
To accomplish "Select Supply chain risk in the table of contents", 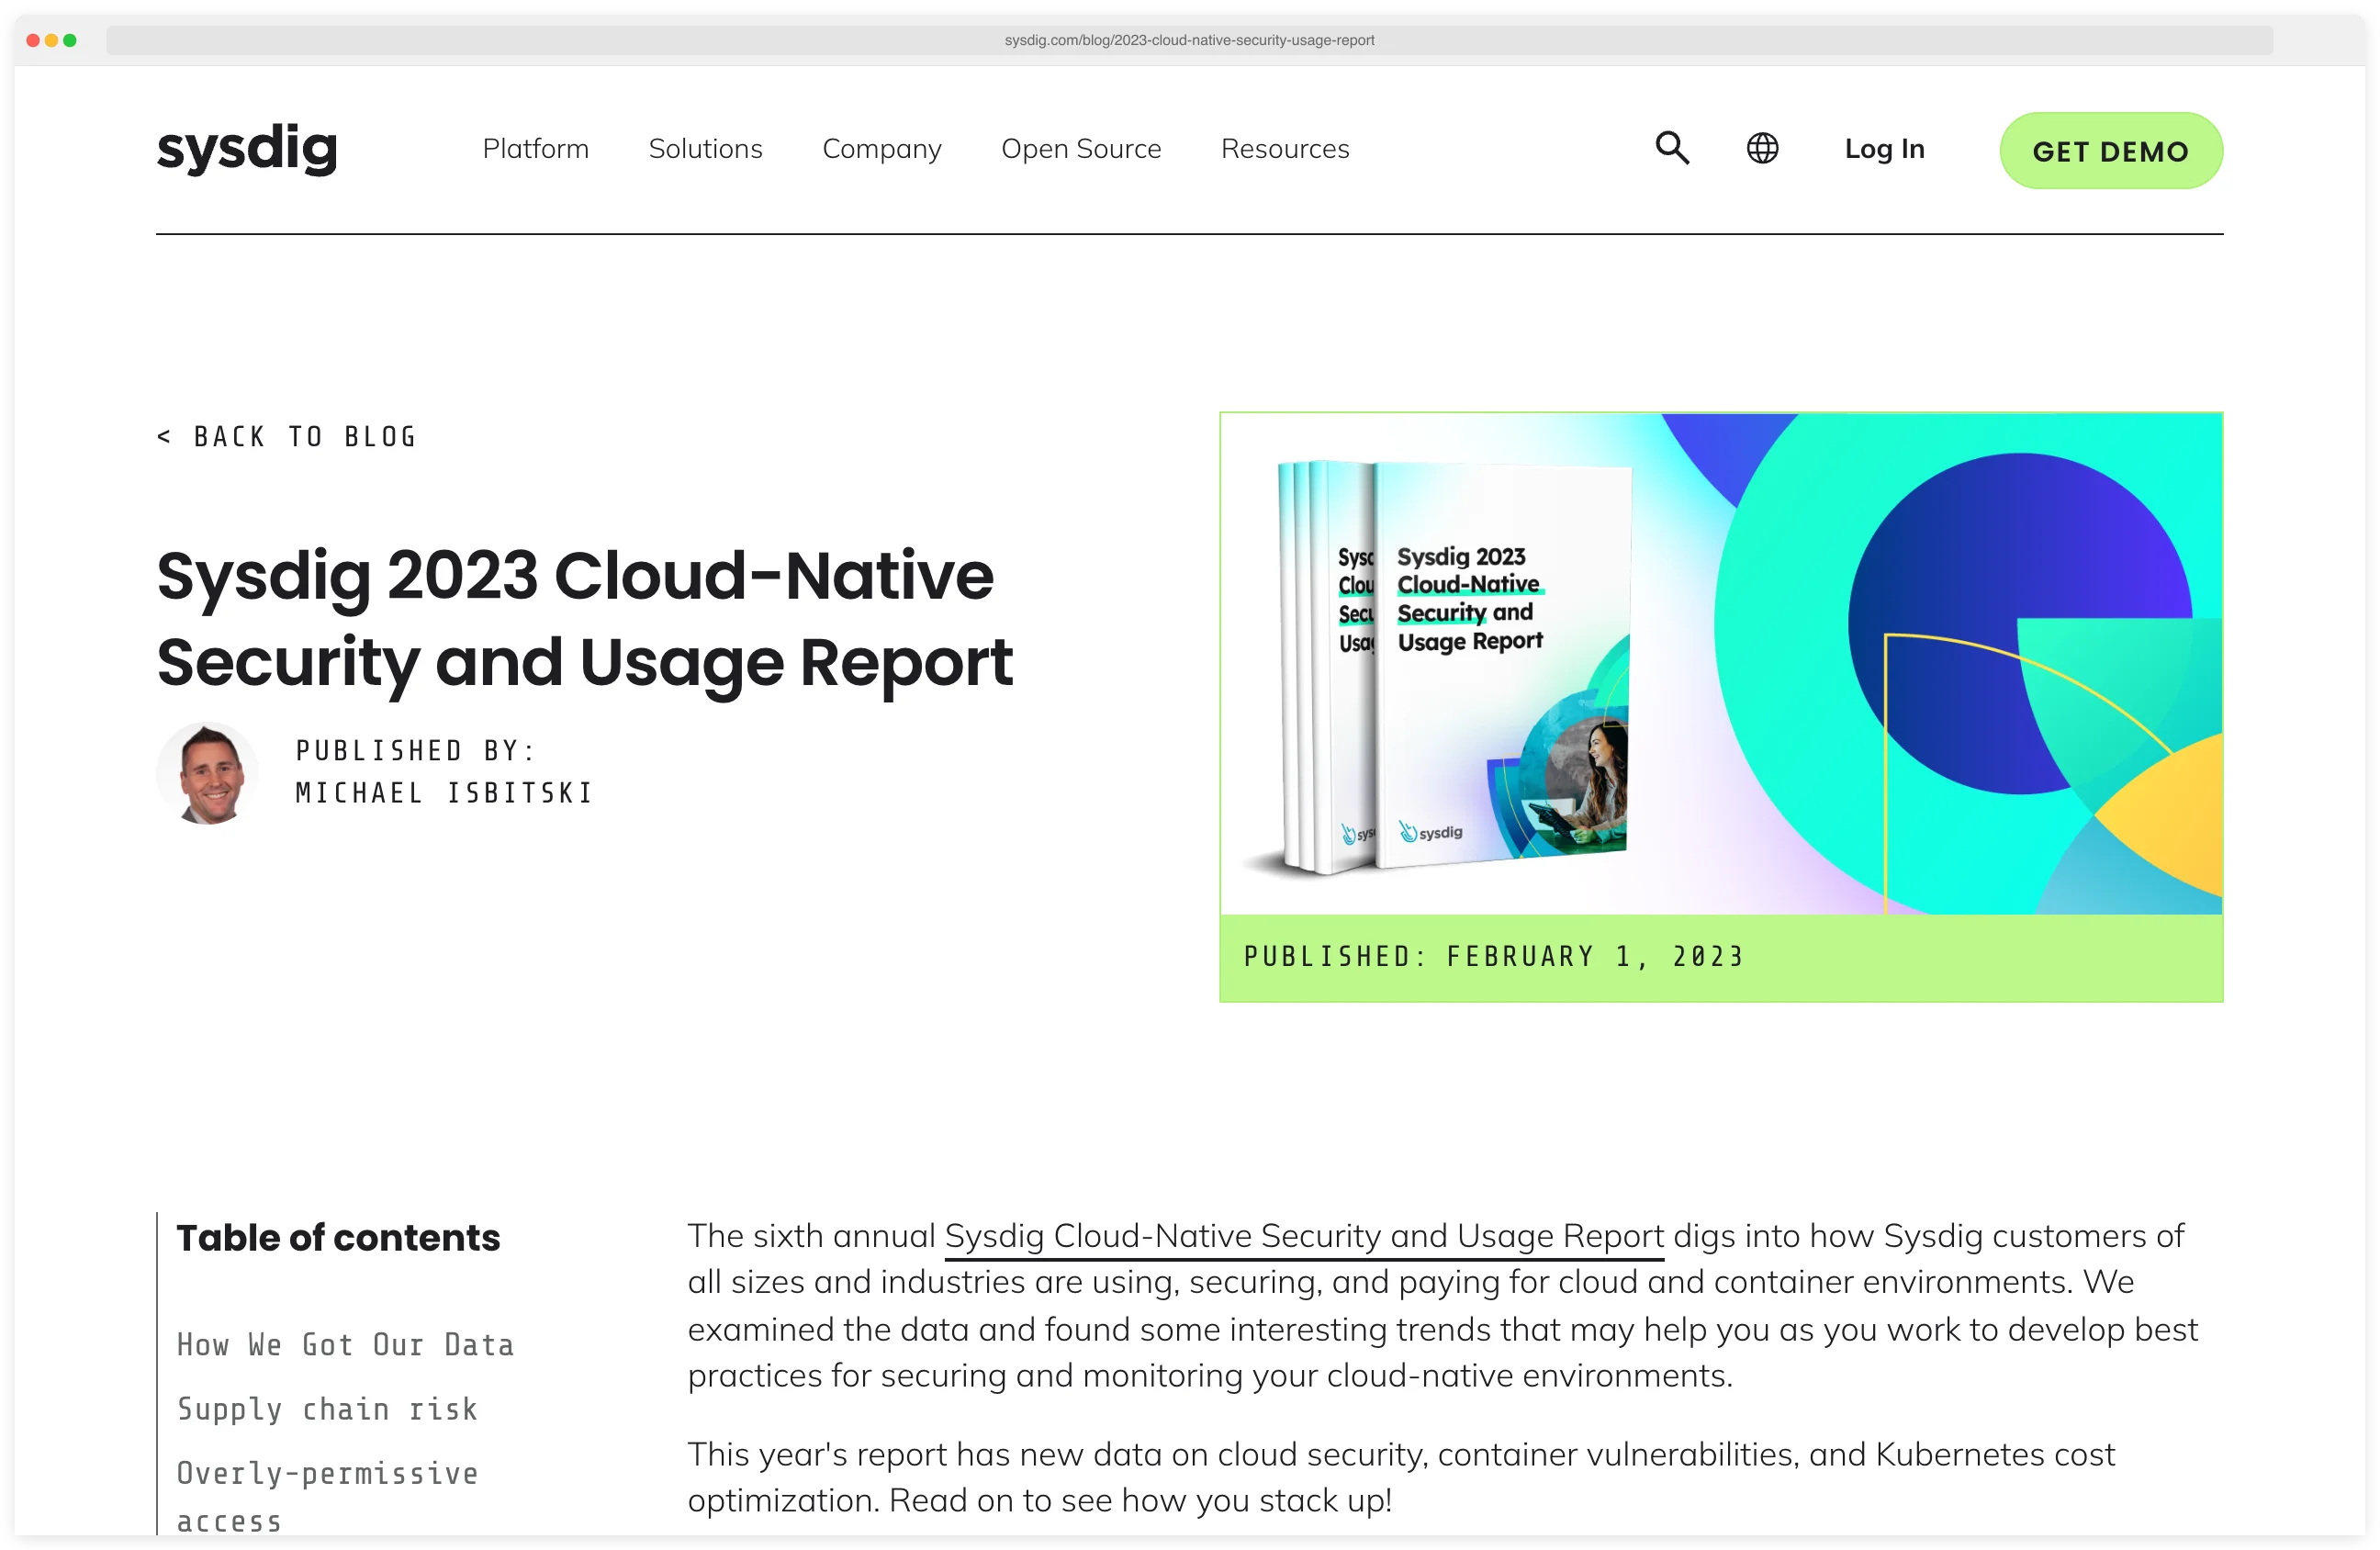I will [327, 1410].
